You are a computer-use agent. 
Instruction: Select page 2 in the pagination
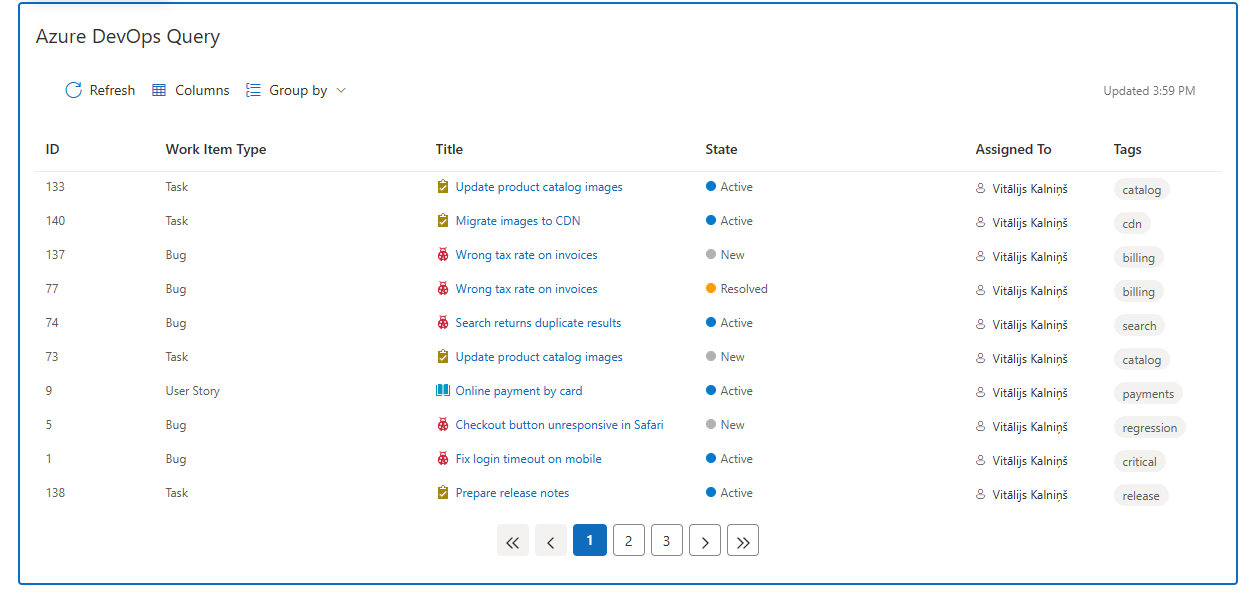[x=628, y=541]
